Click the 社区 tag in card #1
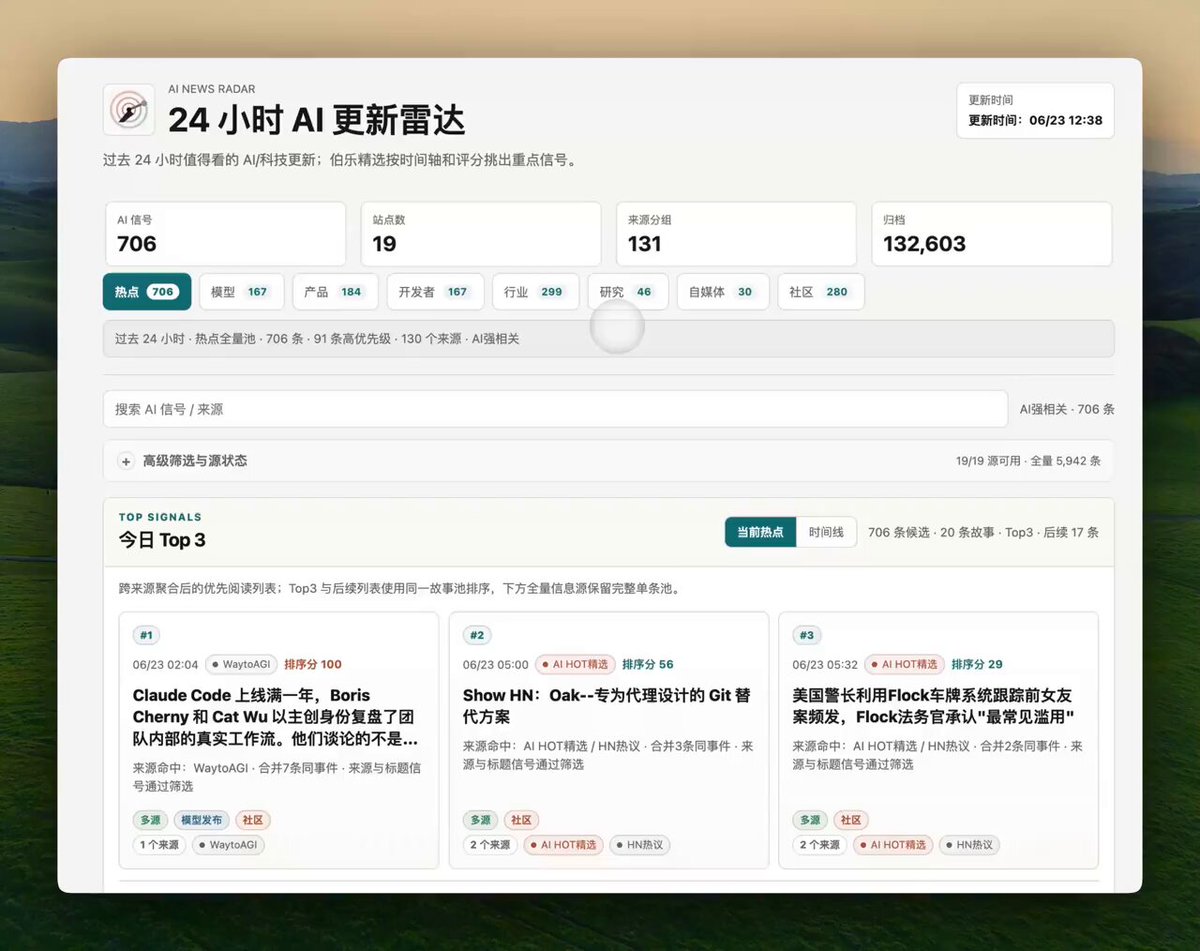 click(253, 820)
